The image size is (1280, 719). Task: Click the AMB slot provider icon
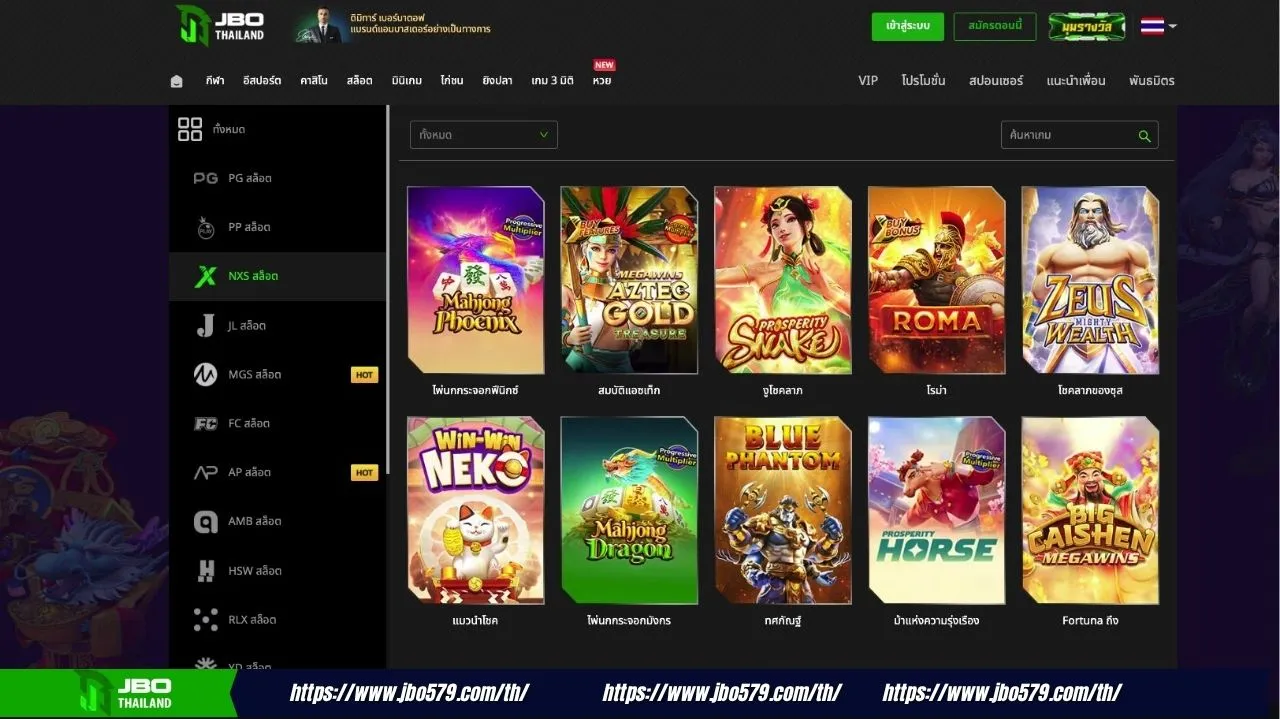coord(205,521)
